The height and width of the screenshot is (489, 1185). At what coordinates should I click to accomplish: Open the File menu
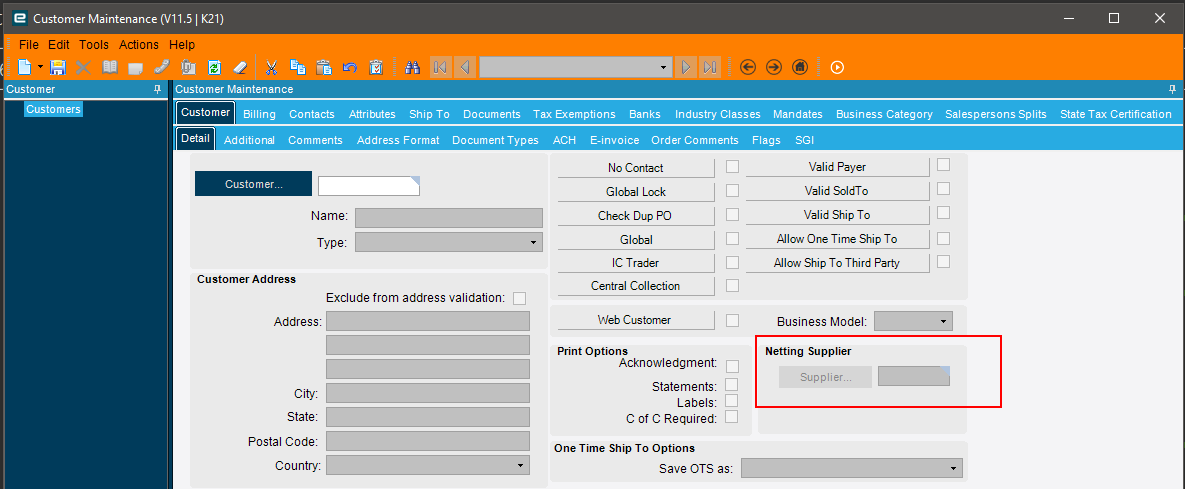click(x=29, y=45)
